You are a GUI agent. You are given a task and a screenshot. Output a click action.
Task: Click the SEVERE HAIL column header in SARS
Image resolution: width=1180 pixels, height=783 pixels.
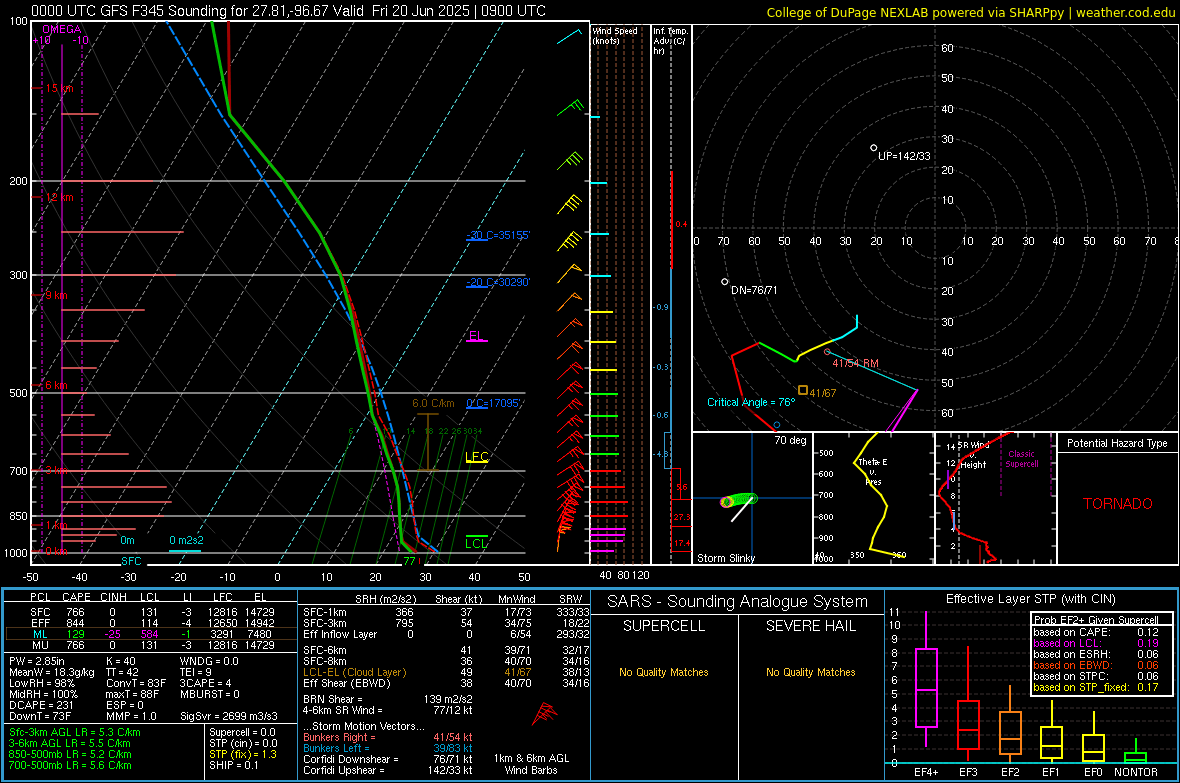[x=810, y=626]
